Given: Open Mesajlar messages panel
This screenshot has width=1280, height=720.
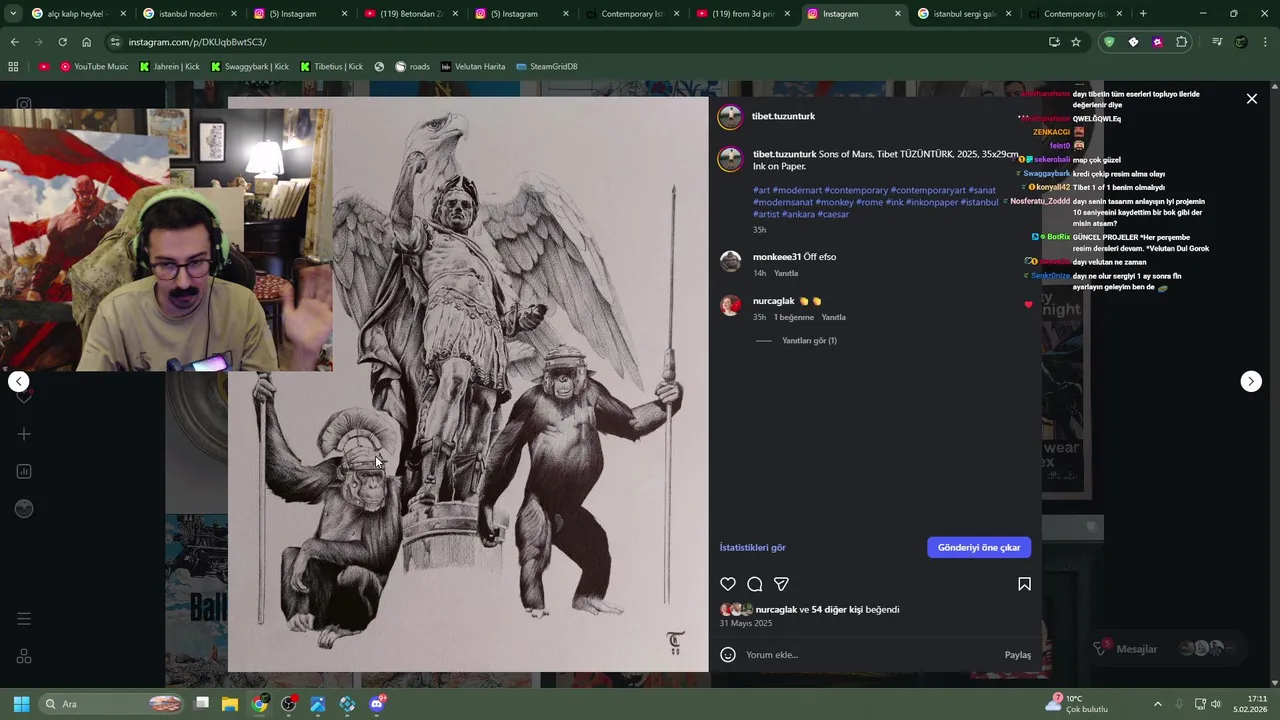Looking at the screenshot, I should tap(1136, 649).
